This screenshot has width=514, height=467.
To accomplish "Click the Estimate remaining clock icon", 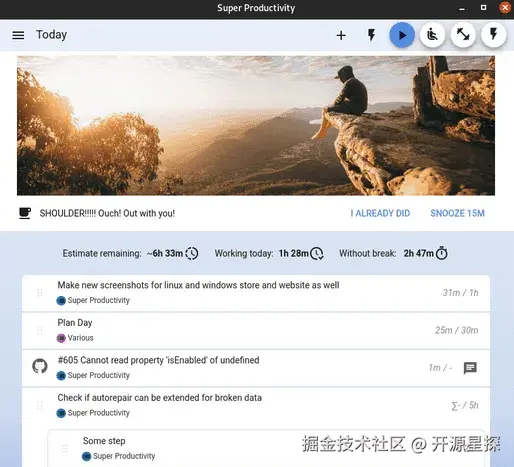I will pyautogui.click(x=192, y=253).
